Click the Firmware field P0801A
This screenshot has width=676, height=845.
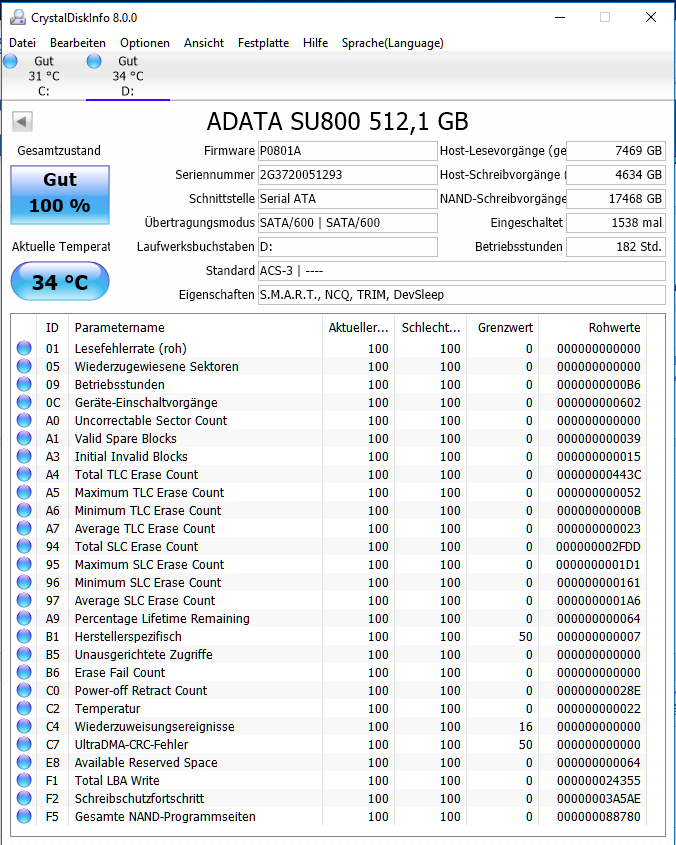[x=348, y=151]
